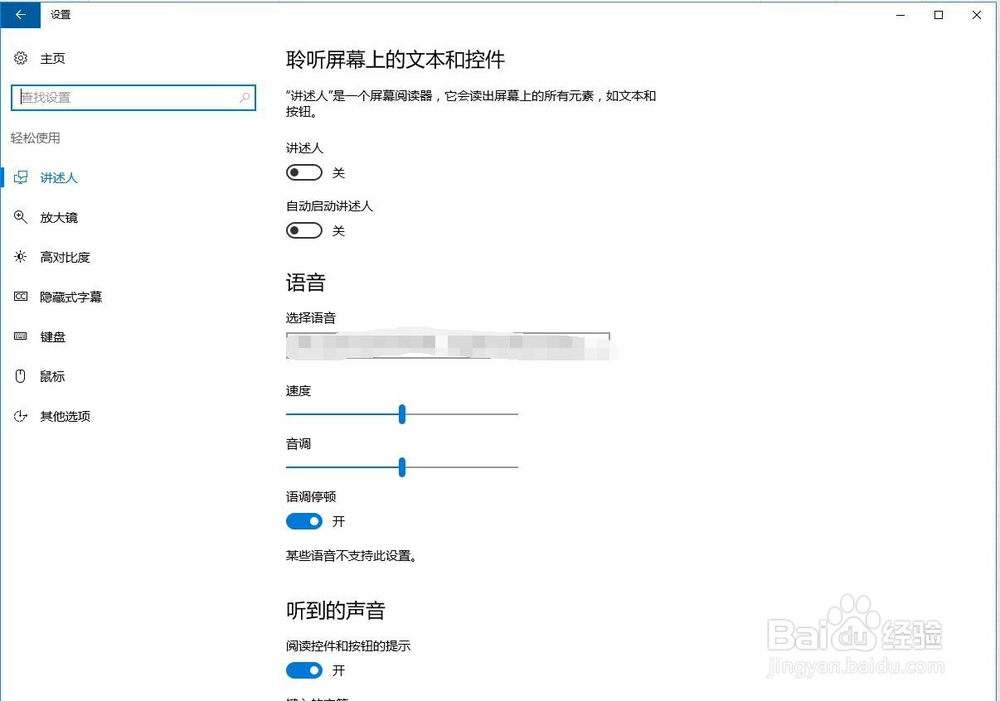The height and width of the screenshot is (701, 1000).
Task: Disable the 语调停顿 intonation pause switch
Action: tap(304, 521)
